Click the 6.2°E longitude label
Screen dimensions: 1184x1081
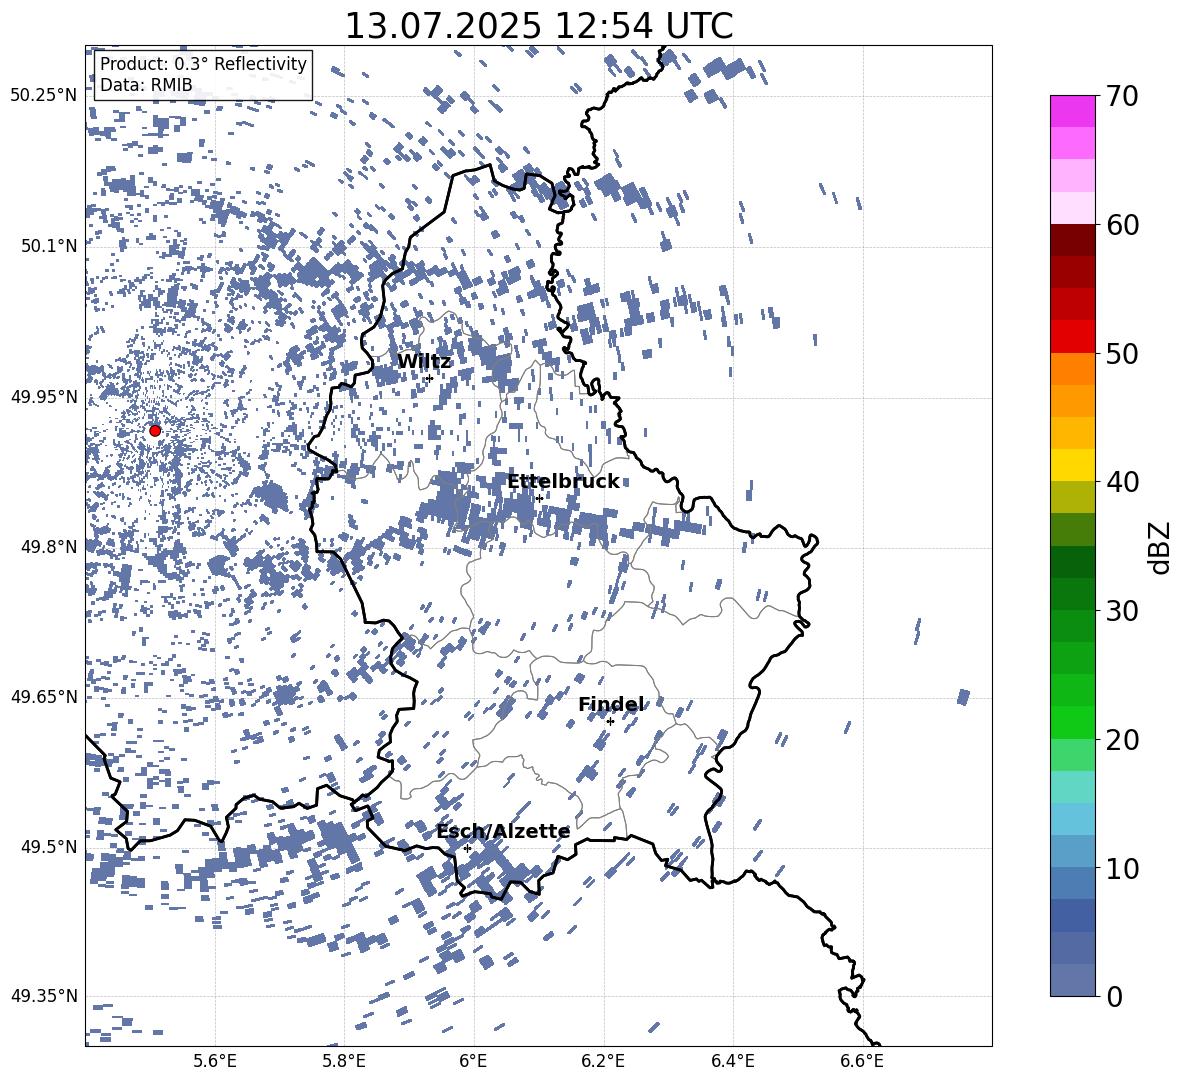click(x=604, y=1061)
